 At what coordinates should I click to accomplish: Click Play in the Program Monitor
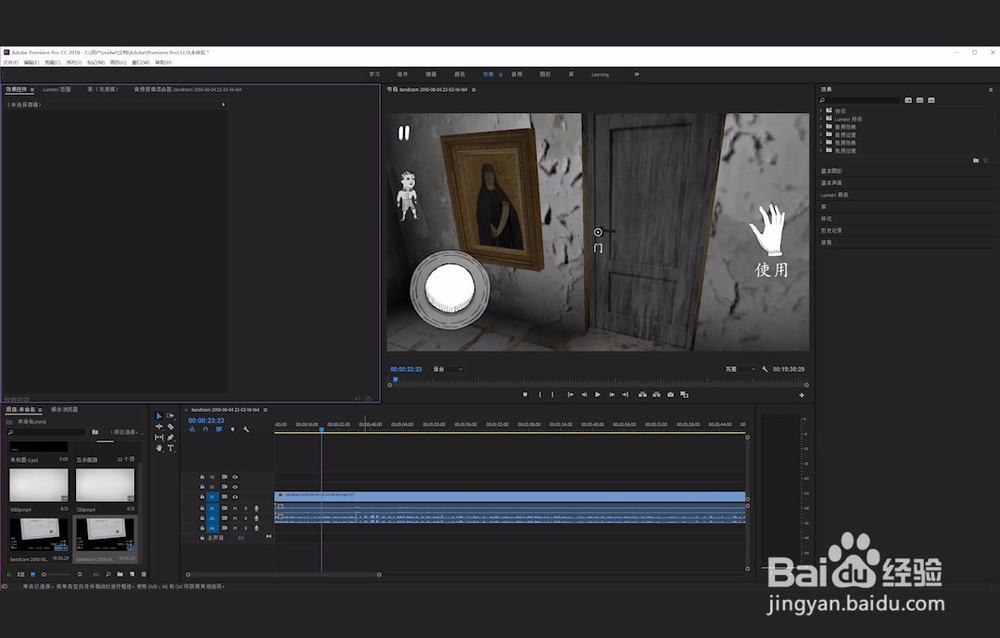pos(598,395)
